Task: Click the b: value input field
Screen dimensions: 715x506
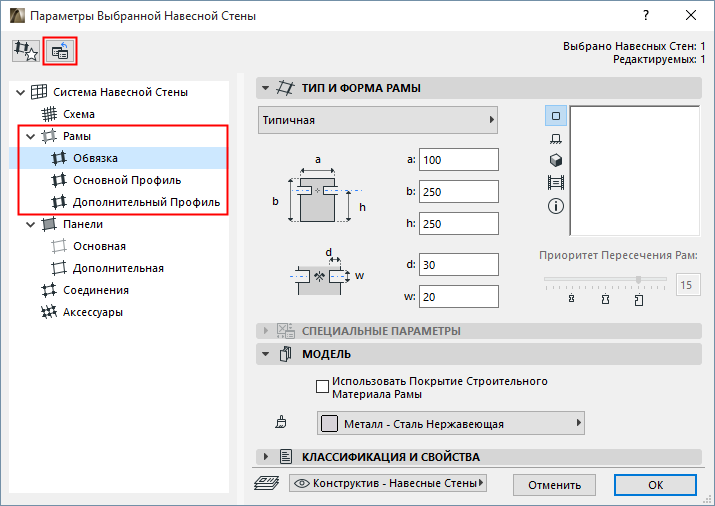Action: point(459,192)
